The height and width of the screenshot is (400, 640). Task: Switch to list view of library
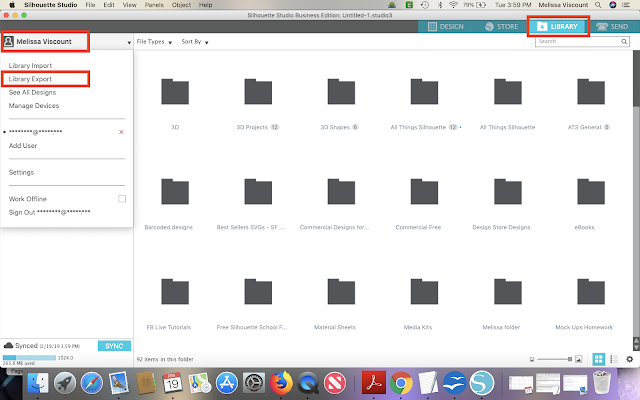tap(614, 359)
